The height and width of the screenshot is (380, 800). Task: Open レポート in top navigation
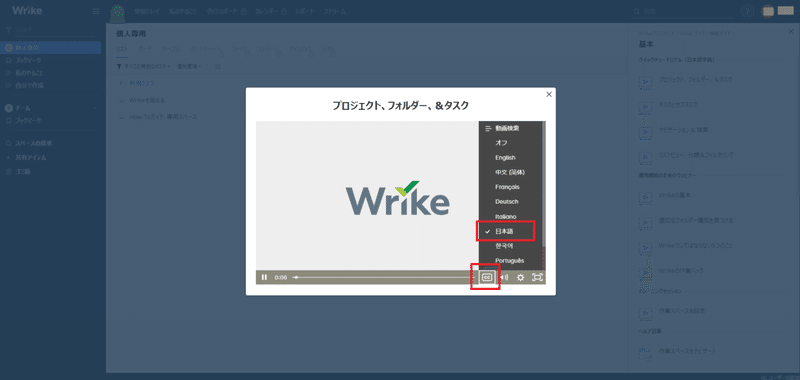tap(305, 11)
